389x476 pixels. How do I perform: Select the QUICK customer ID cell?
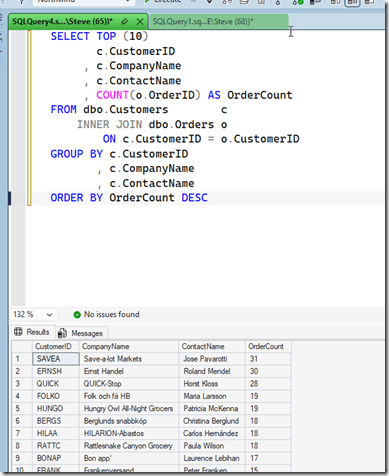[56, 384]
